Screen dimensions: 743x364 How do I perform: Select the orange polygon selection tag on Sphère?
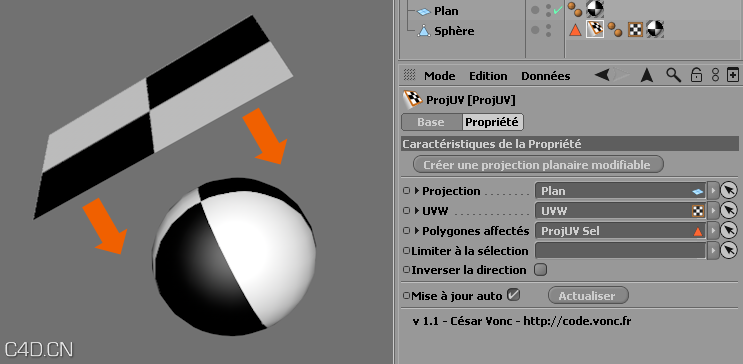pos(575,30)
